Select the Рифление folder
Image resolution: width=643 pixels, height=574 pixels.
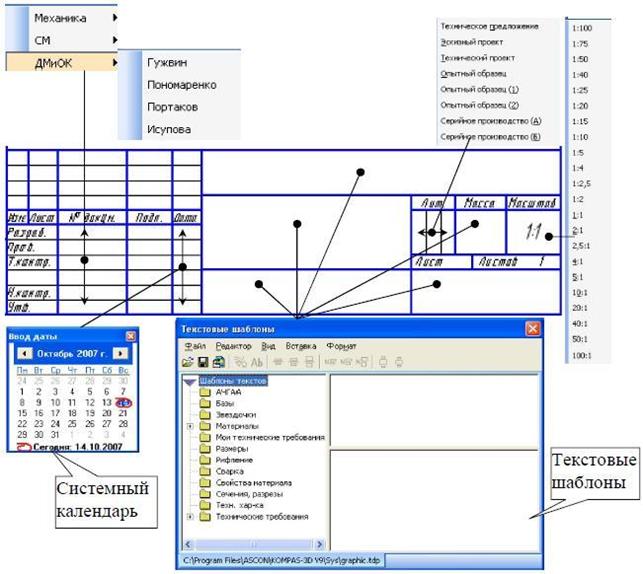234,460
